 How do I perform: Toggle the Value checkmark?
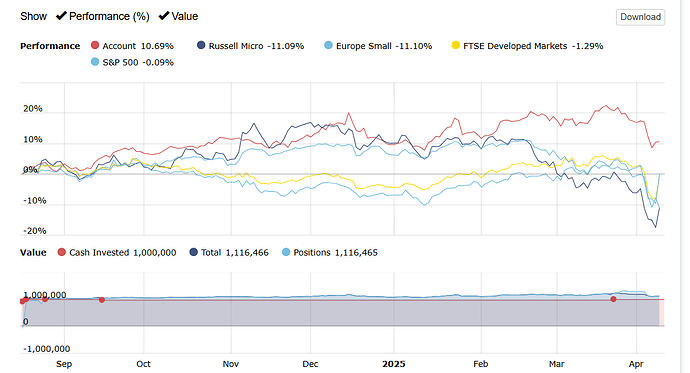coord(164,16)
